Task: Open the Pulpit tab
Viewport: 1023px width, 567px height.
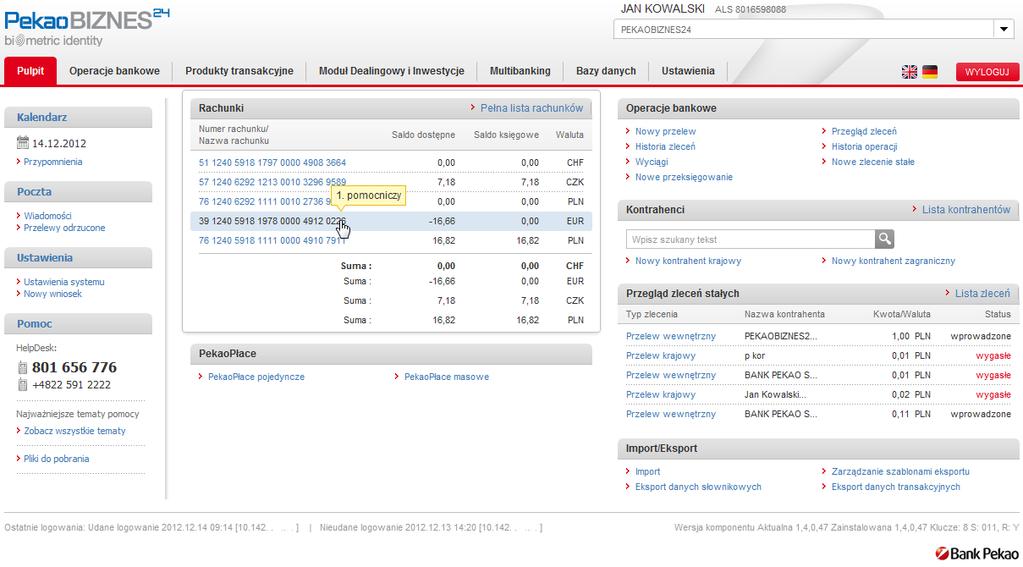Action: pyautogui.click(x=31, y=71)
